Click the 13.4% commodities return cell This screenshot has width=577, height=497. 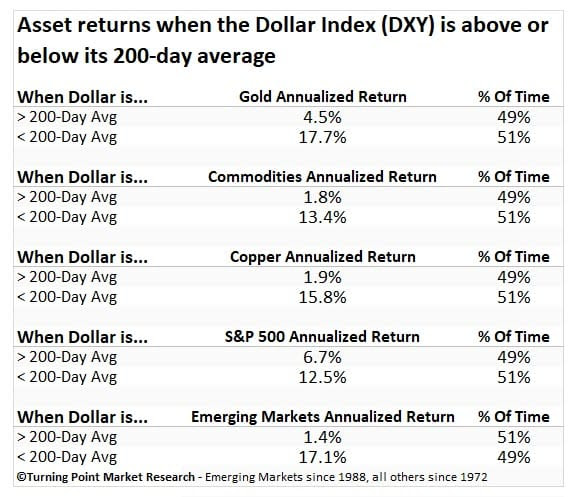point(322,217)
